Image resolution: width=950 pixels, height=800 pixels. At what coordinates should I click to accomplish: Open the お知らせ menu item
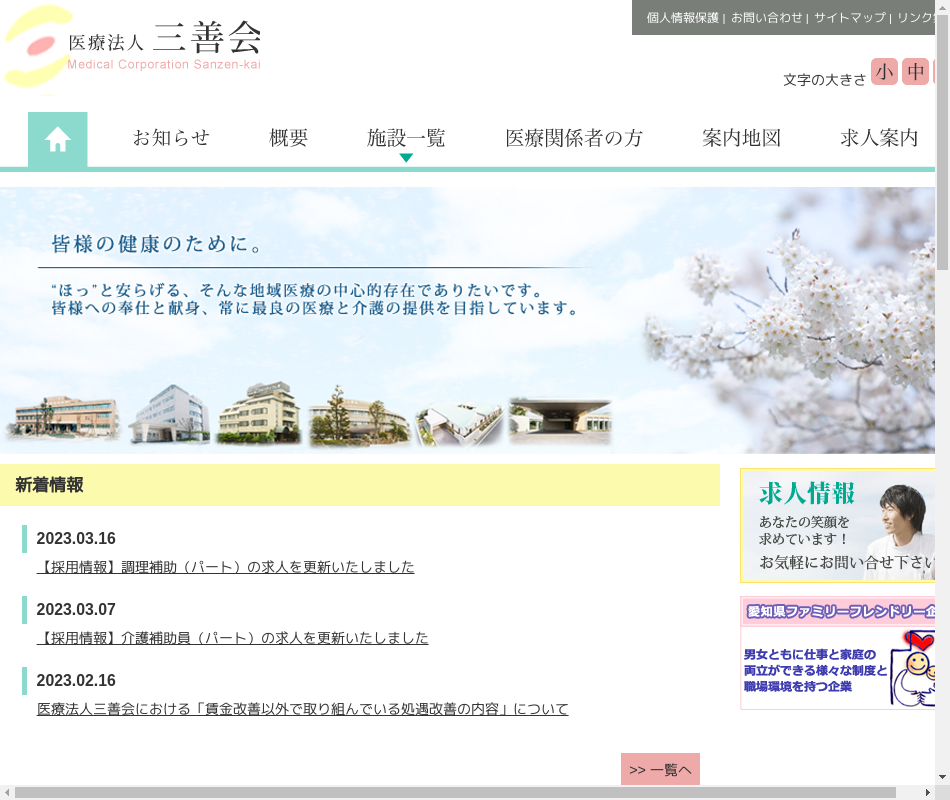171,139
